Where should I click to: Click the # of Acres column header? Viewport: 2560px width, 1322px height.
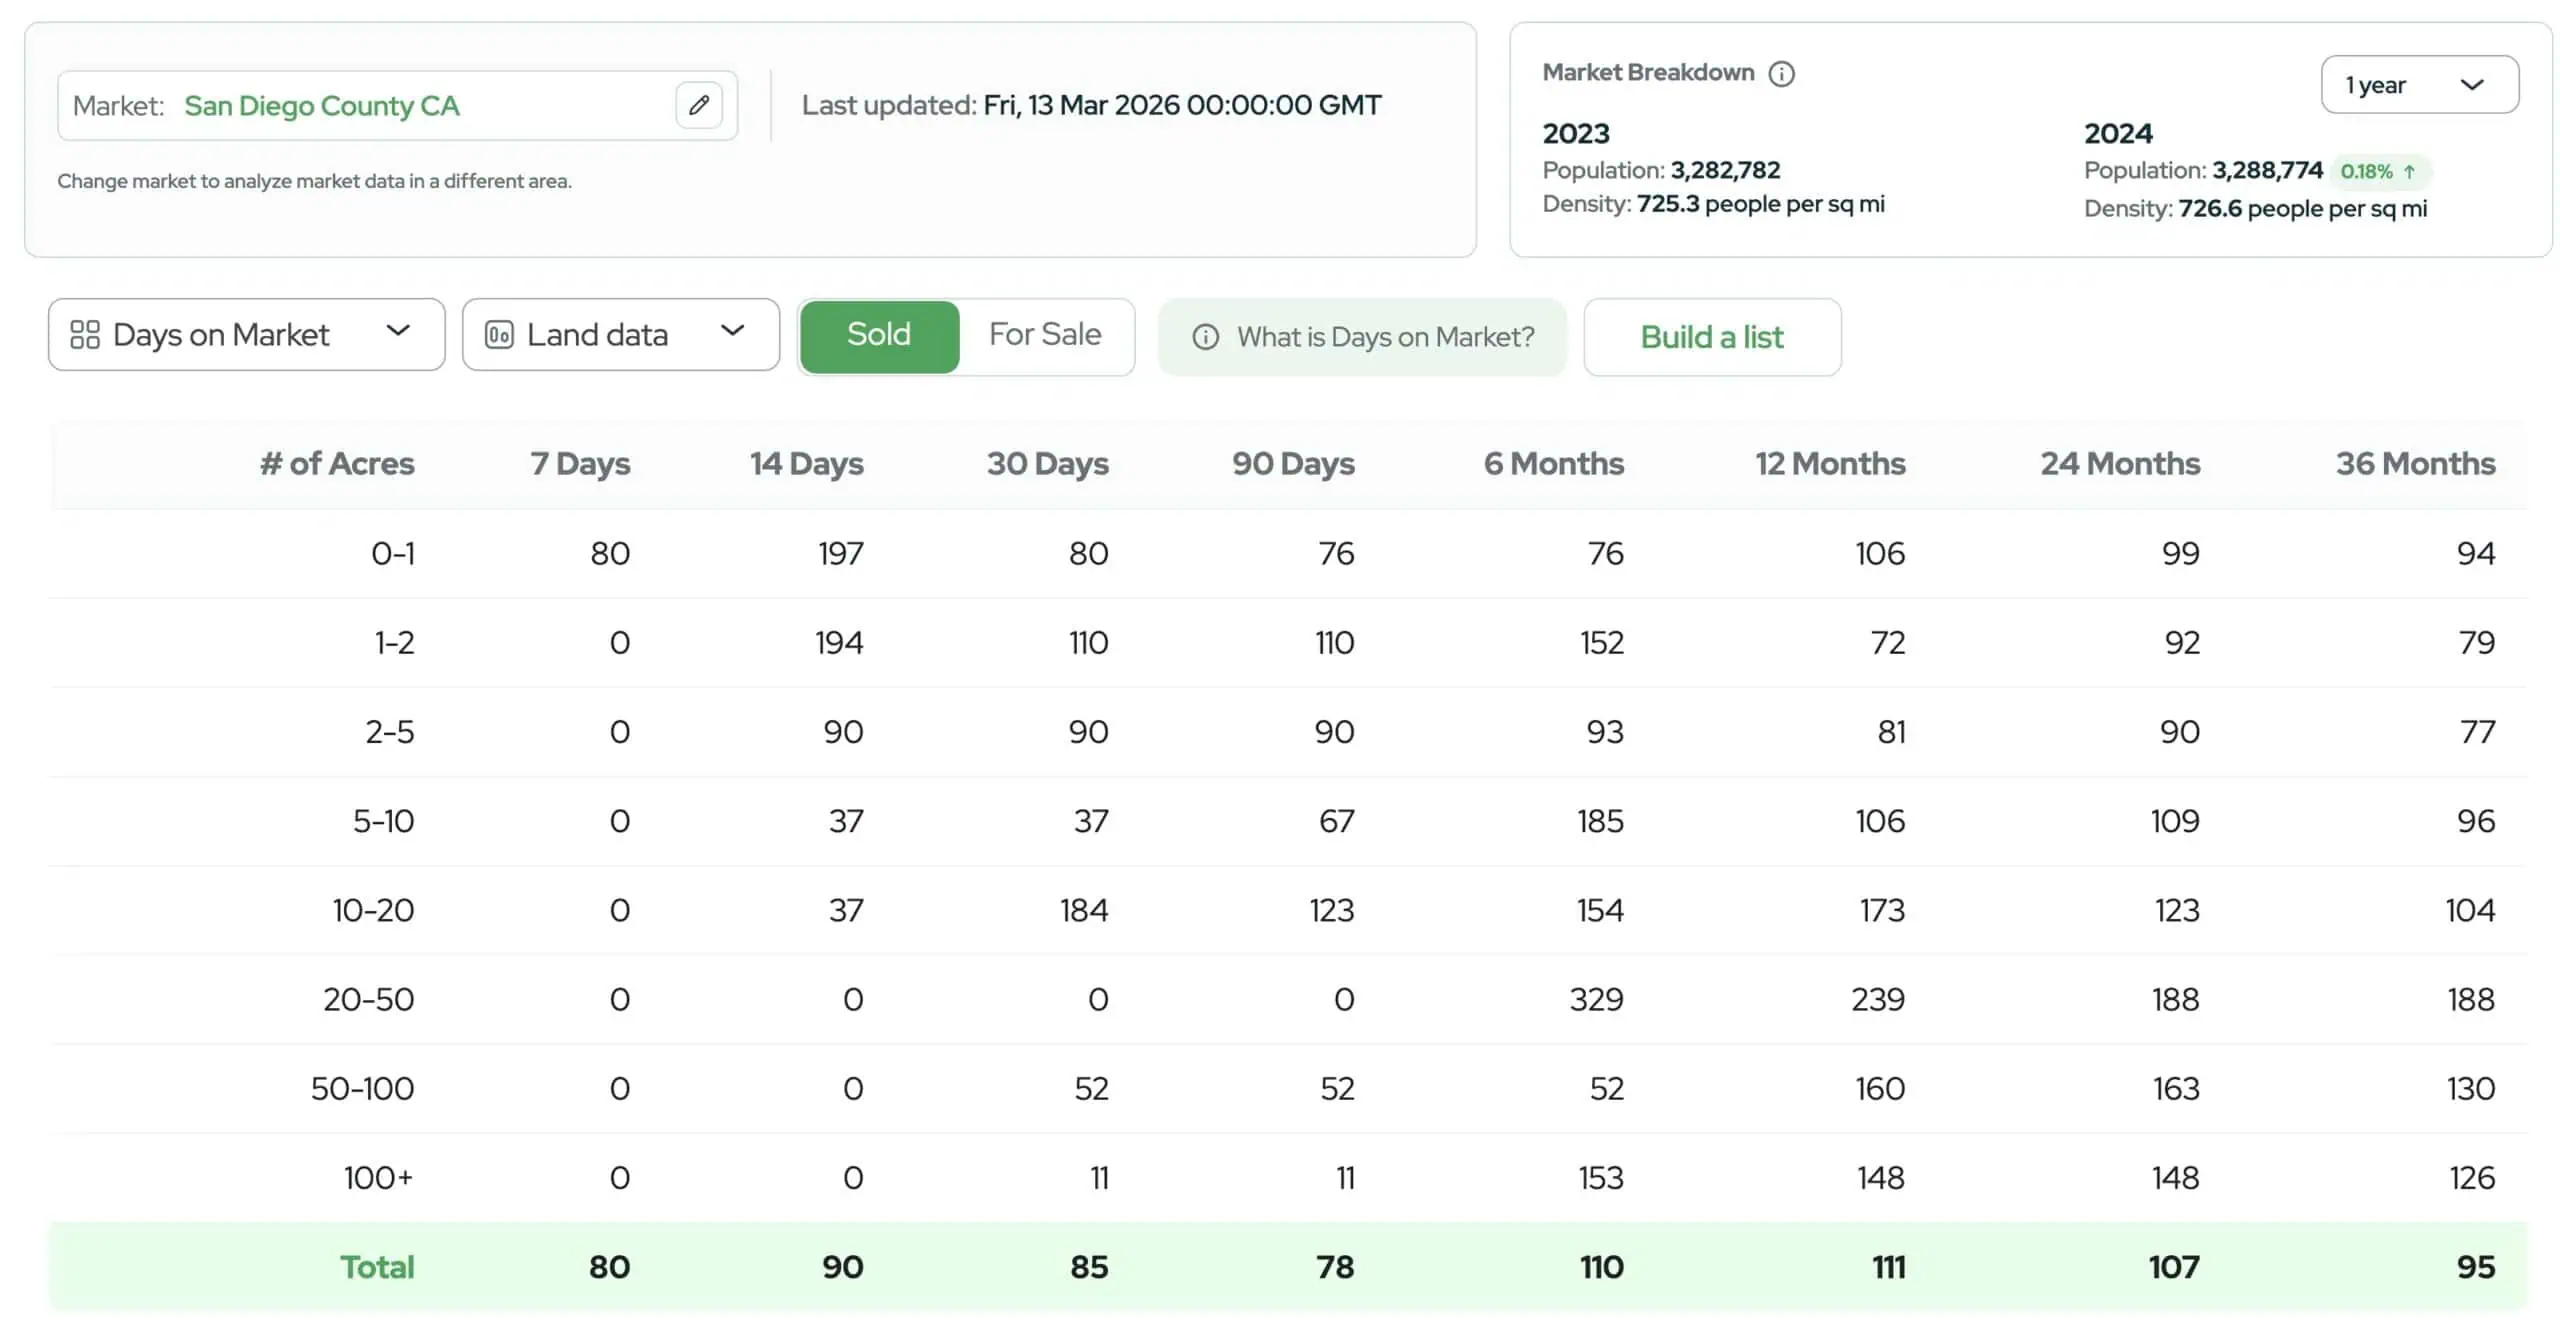pyautogui.click(x=337, y=463)
